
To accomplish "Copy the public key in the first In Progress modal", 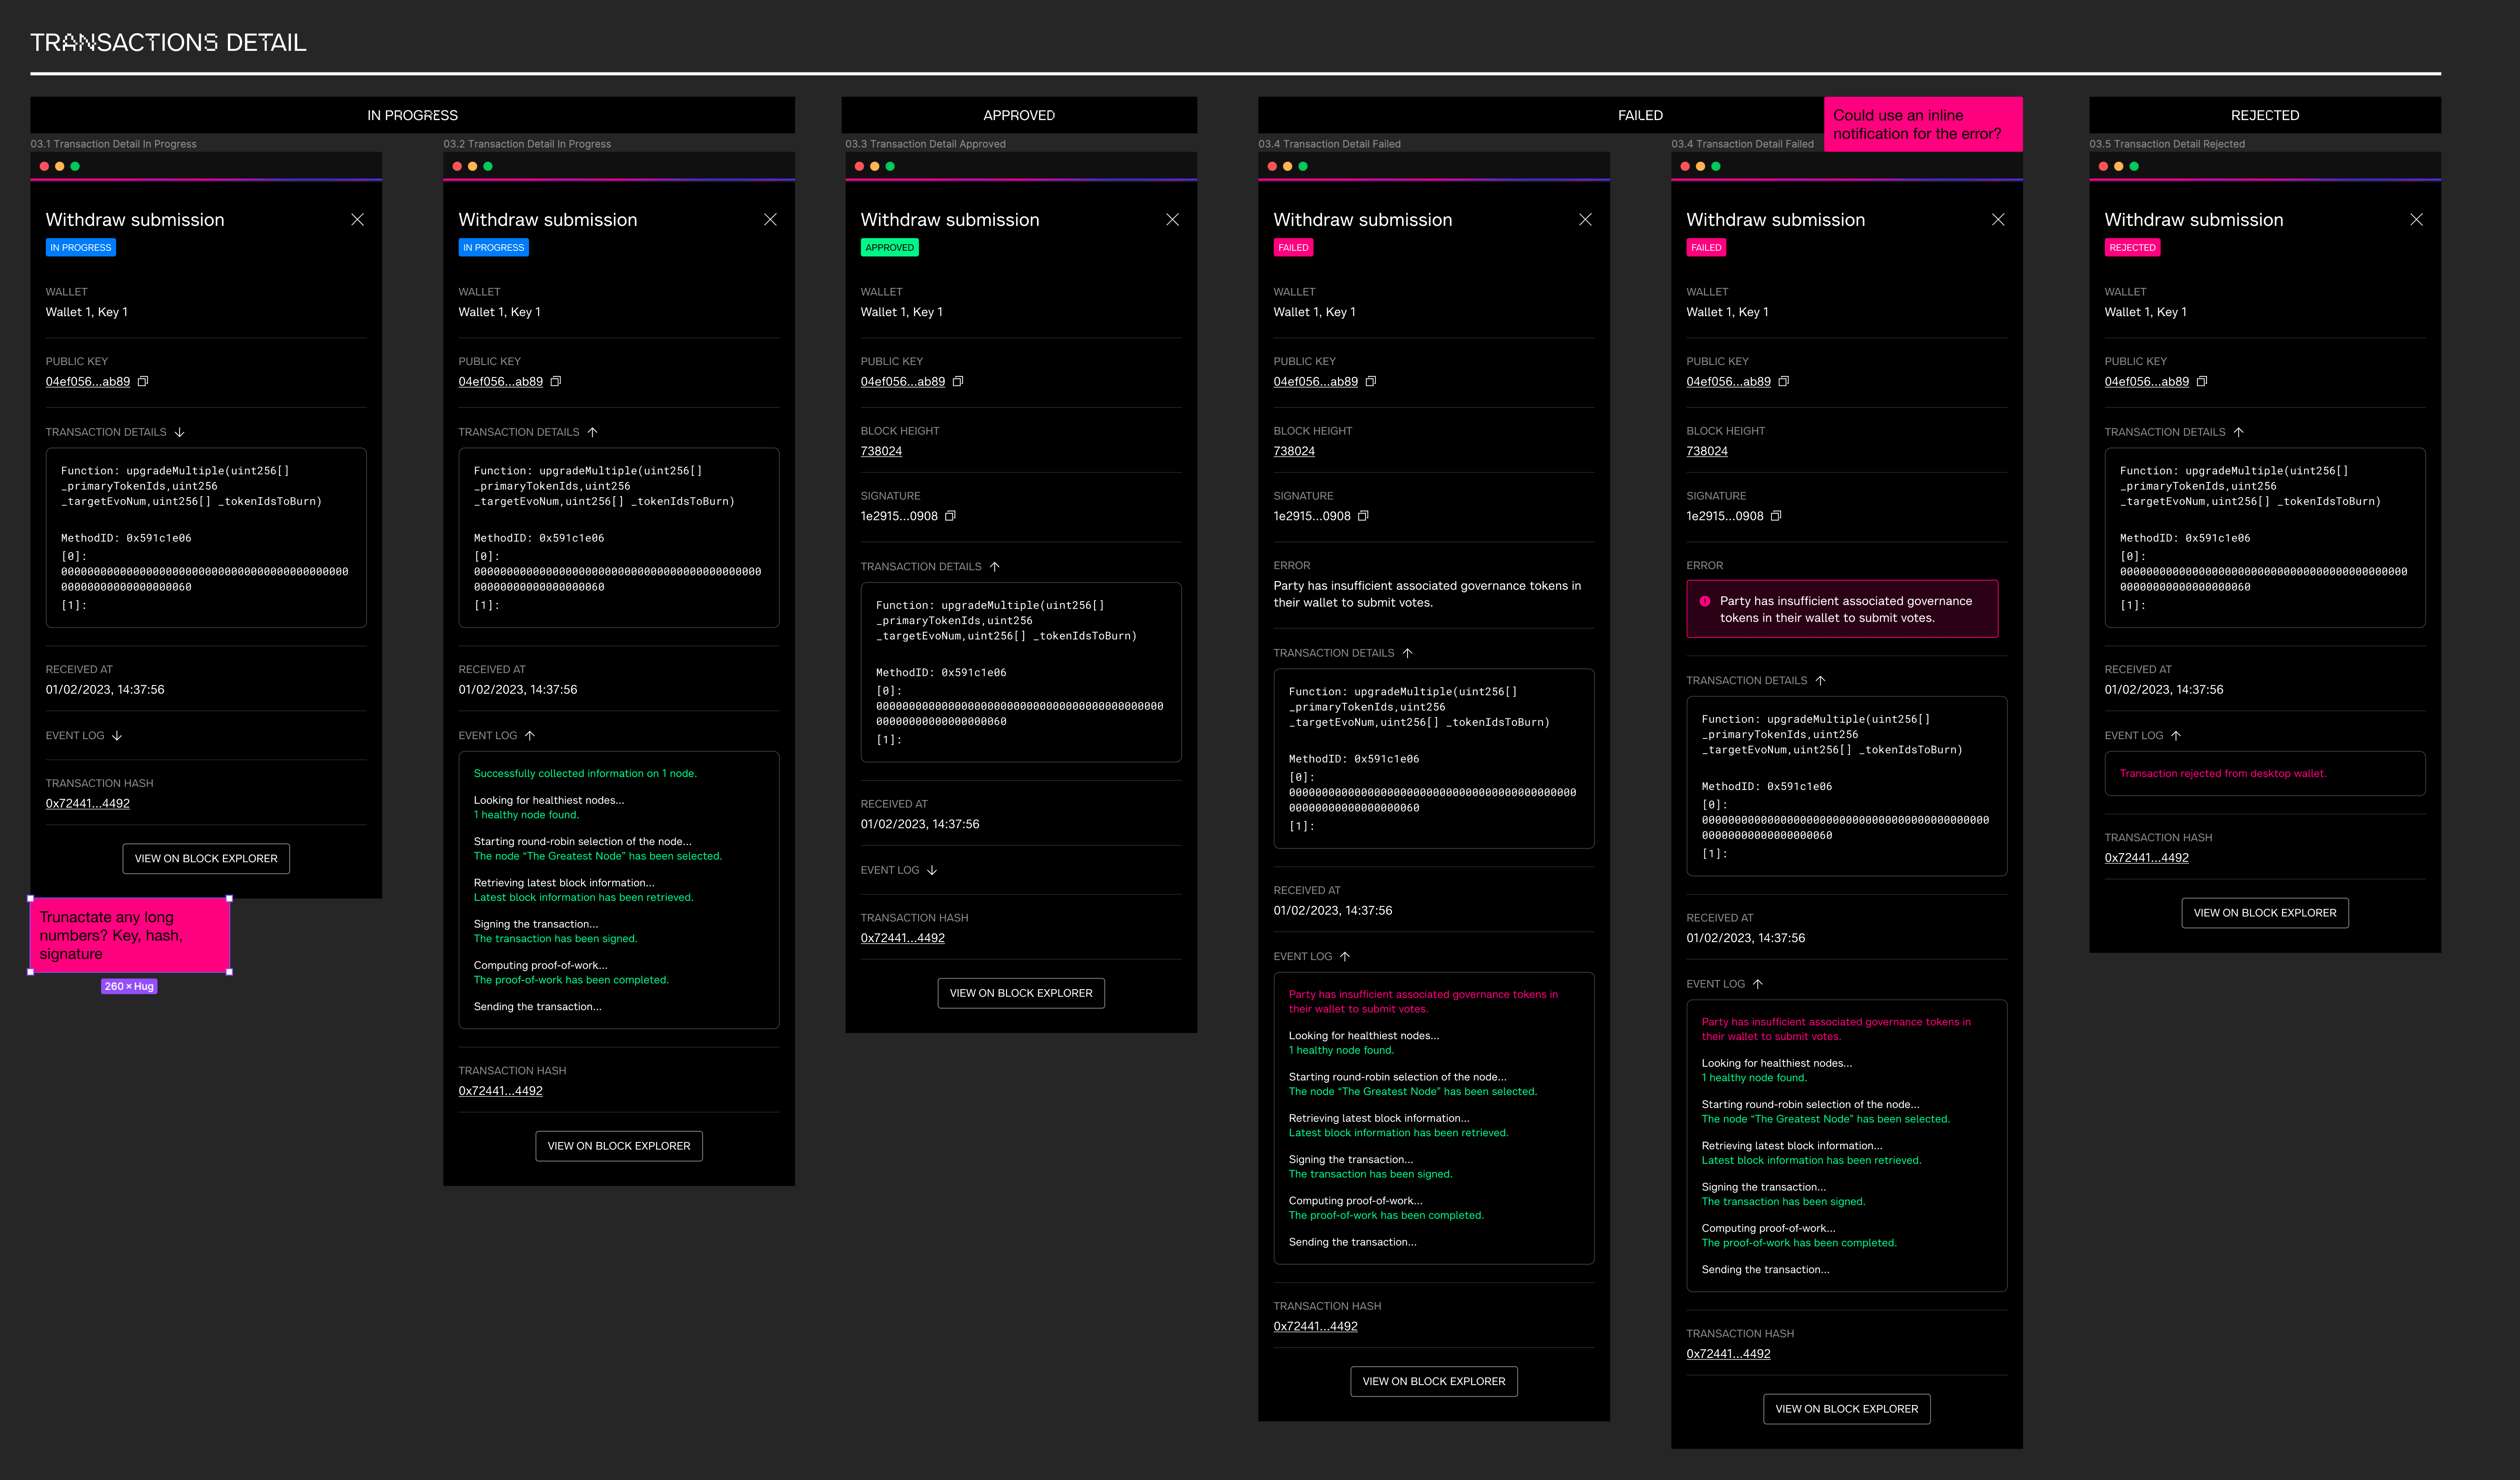I will click(x=143, y=381).
